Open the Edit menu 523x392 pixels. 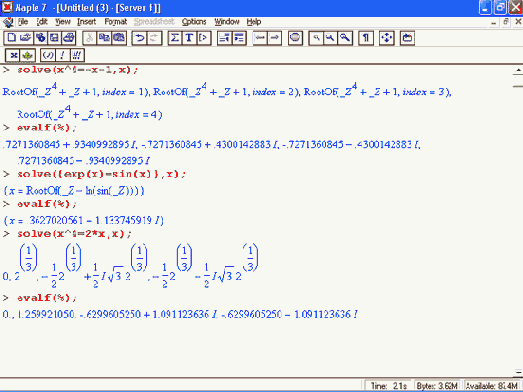coord(42,22)
